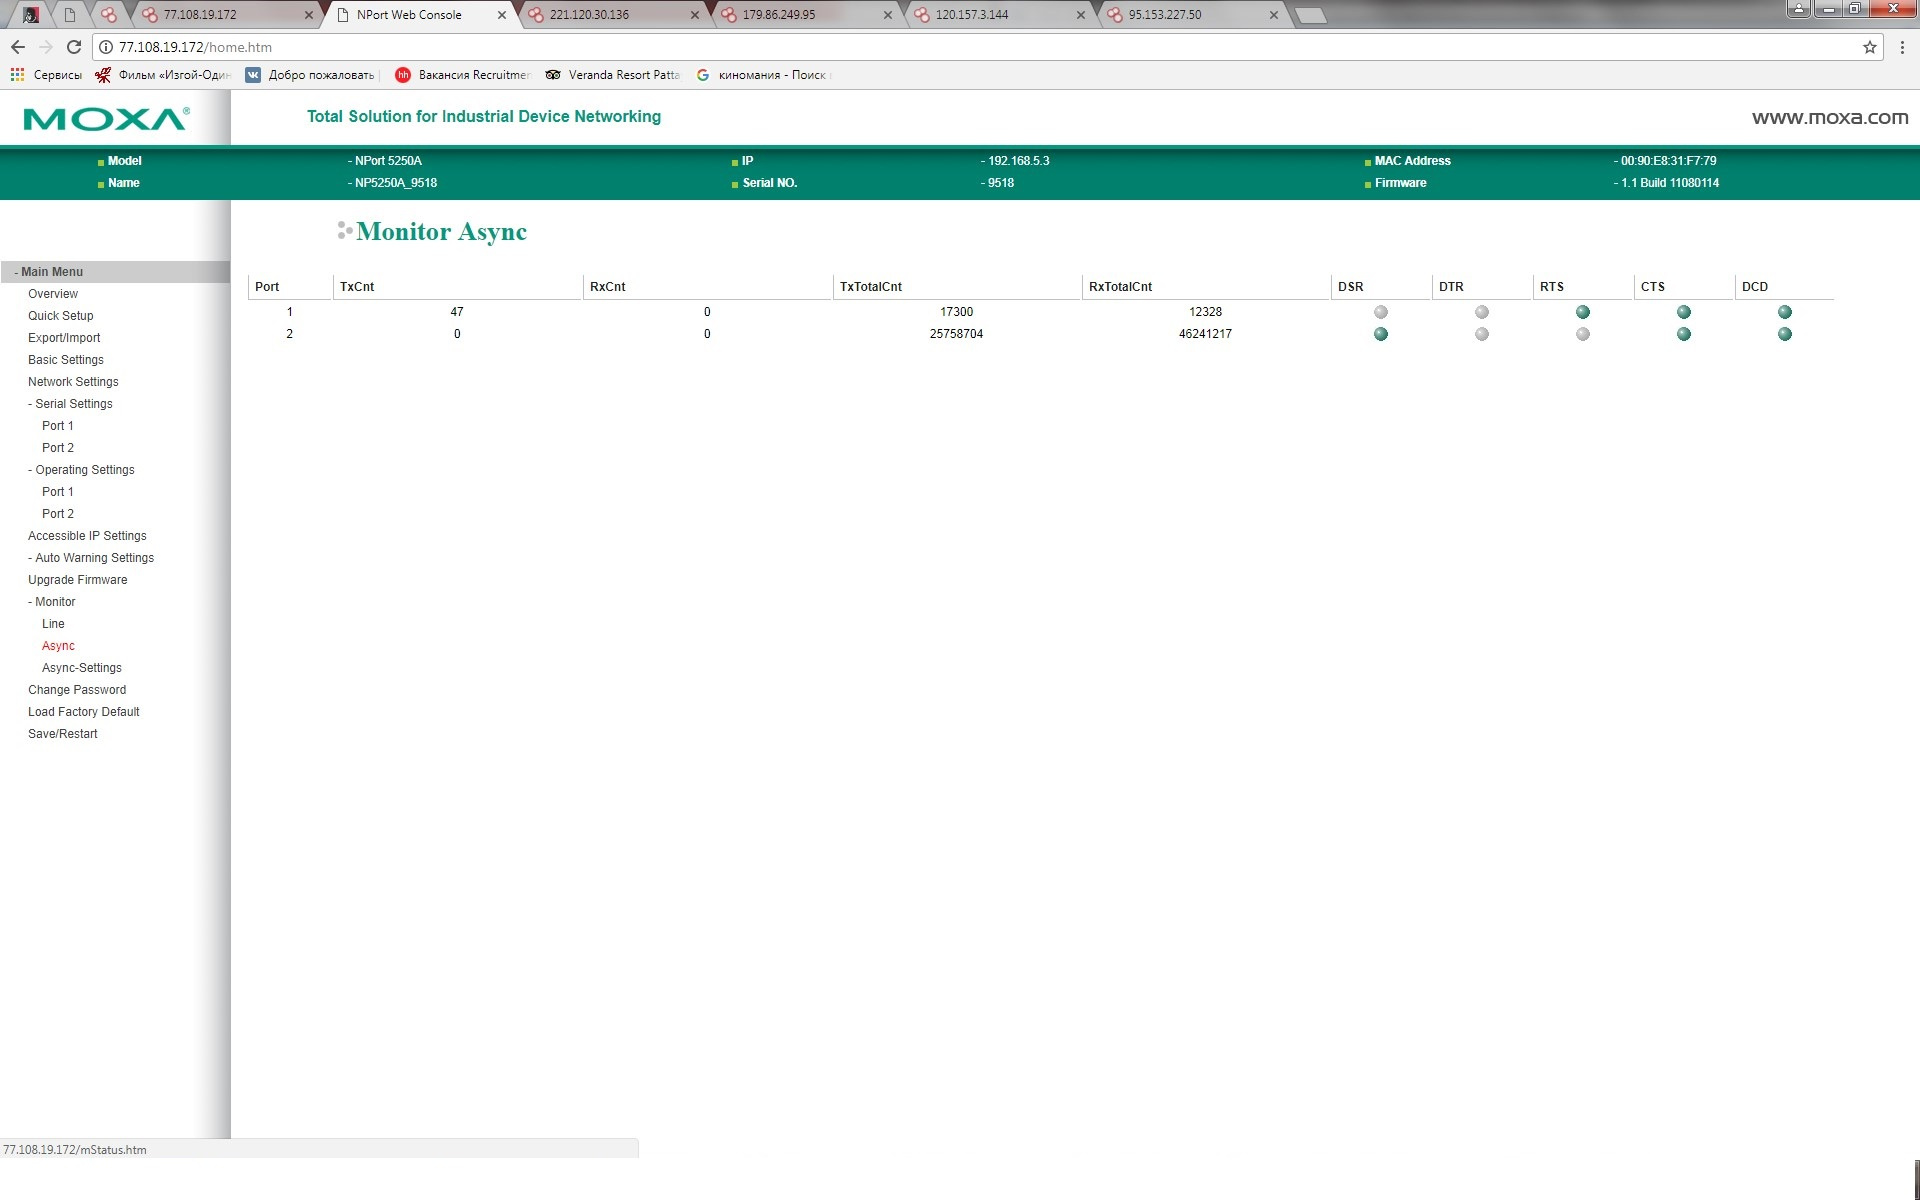
Task: Click the DSR status icon for Port 1
Action: (1380, 311)
